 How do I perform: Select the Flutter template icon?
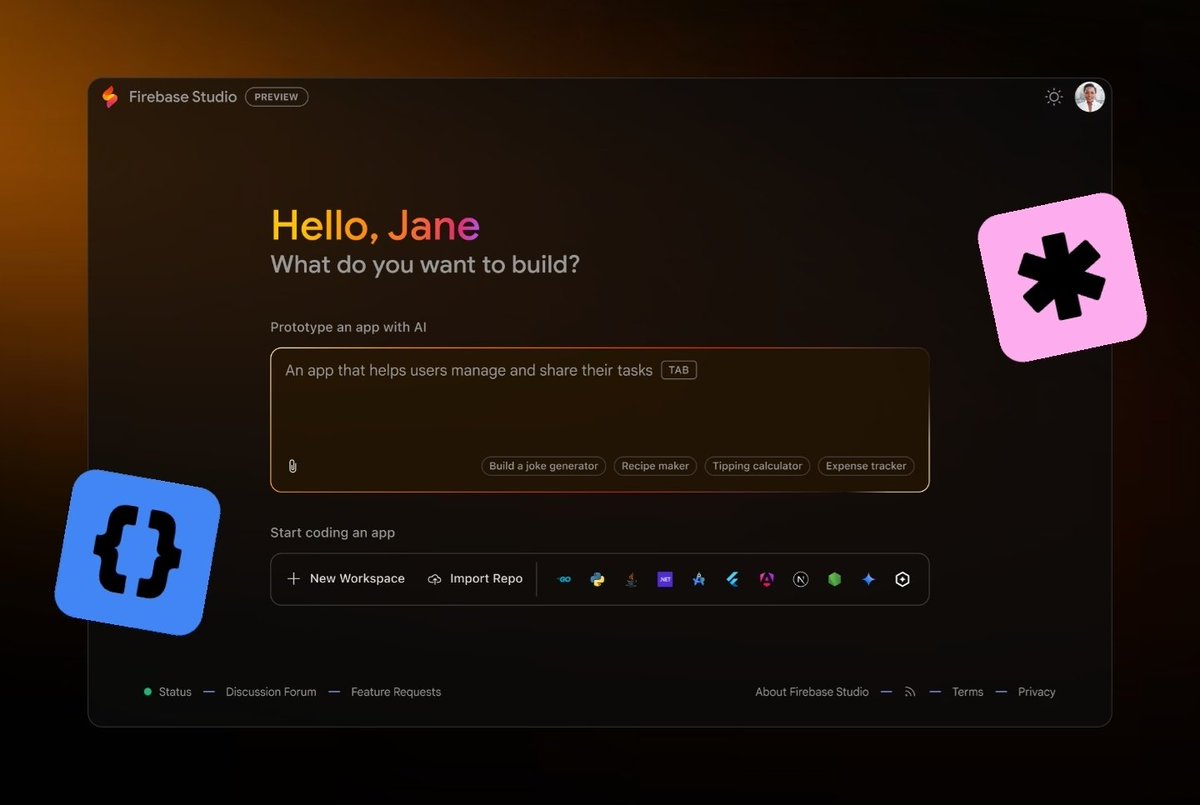(x=732, y=579)
